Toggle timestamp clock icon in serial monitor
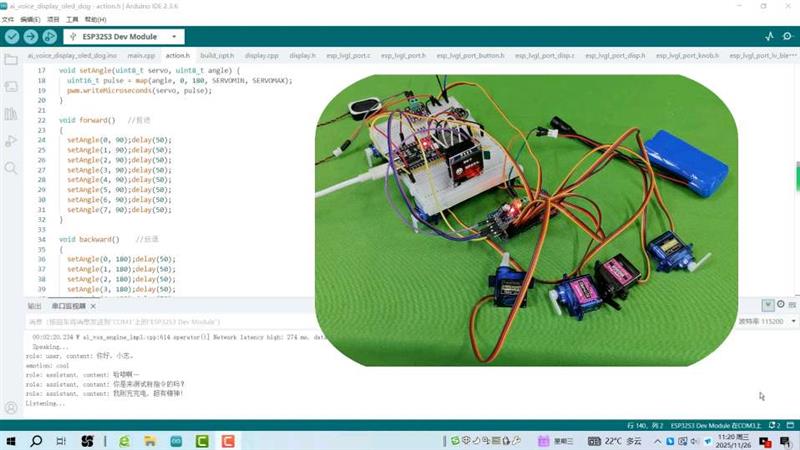 (x=781, y=305)
